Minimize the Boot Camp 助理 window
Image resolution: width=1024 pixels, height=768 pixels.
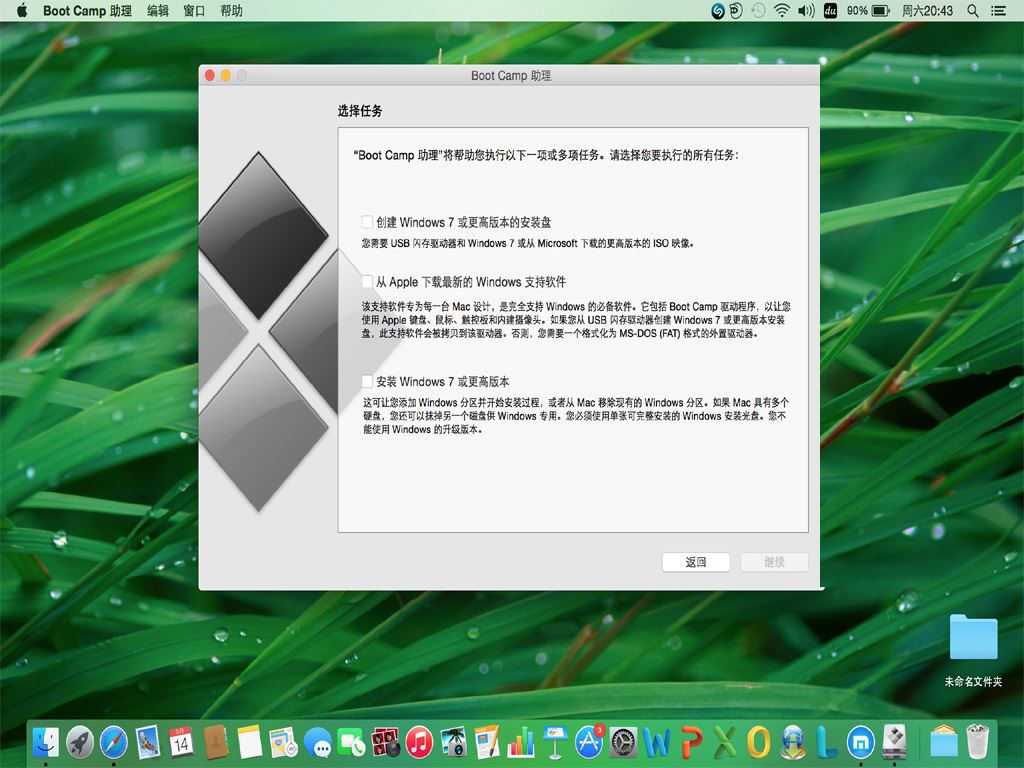point(225,76)
